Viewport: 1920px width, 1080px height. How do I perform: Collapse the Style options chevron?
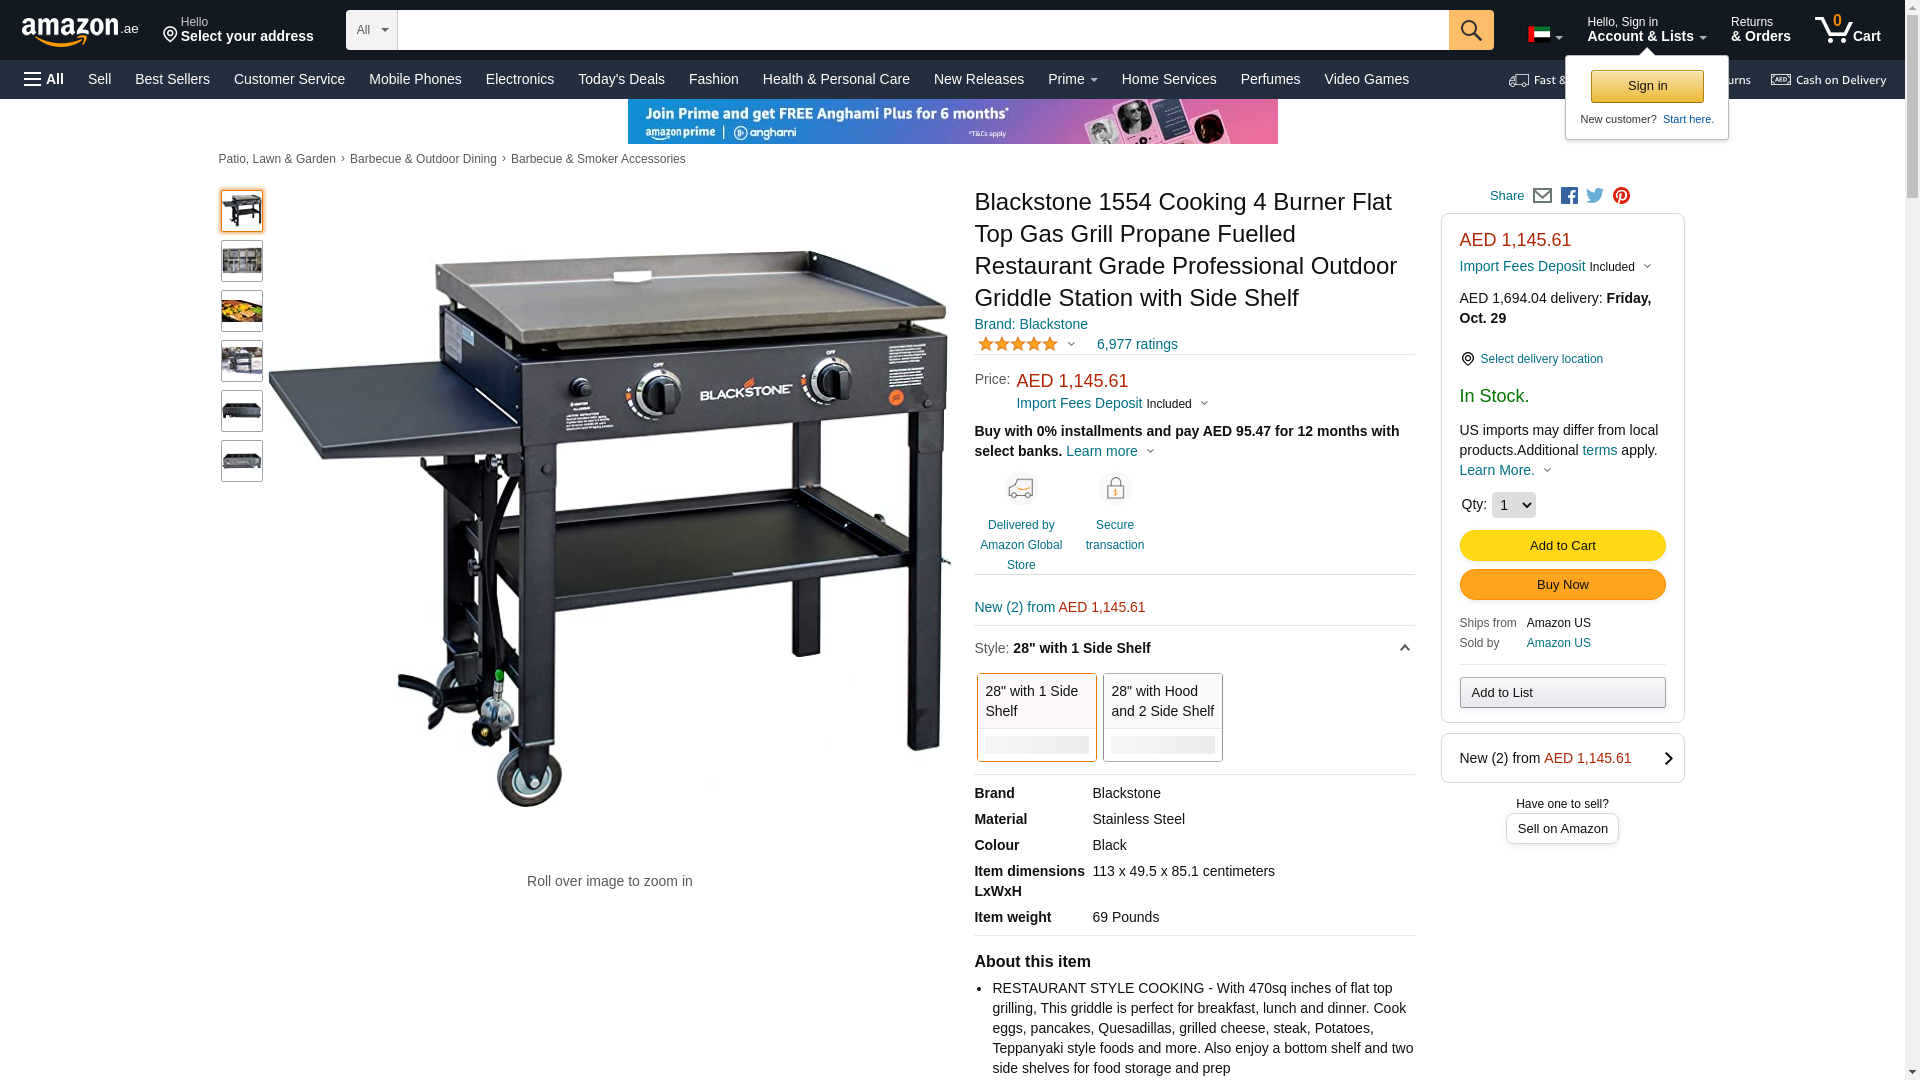[1404, 648]
